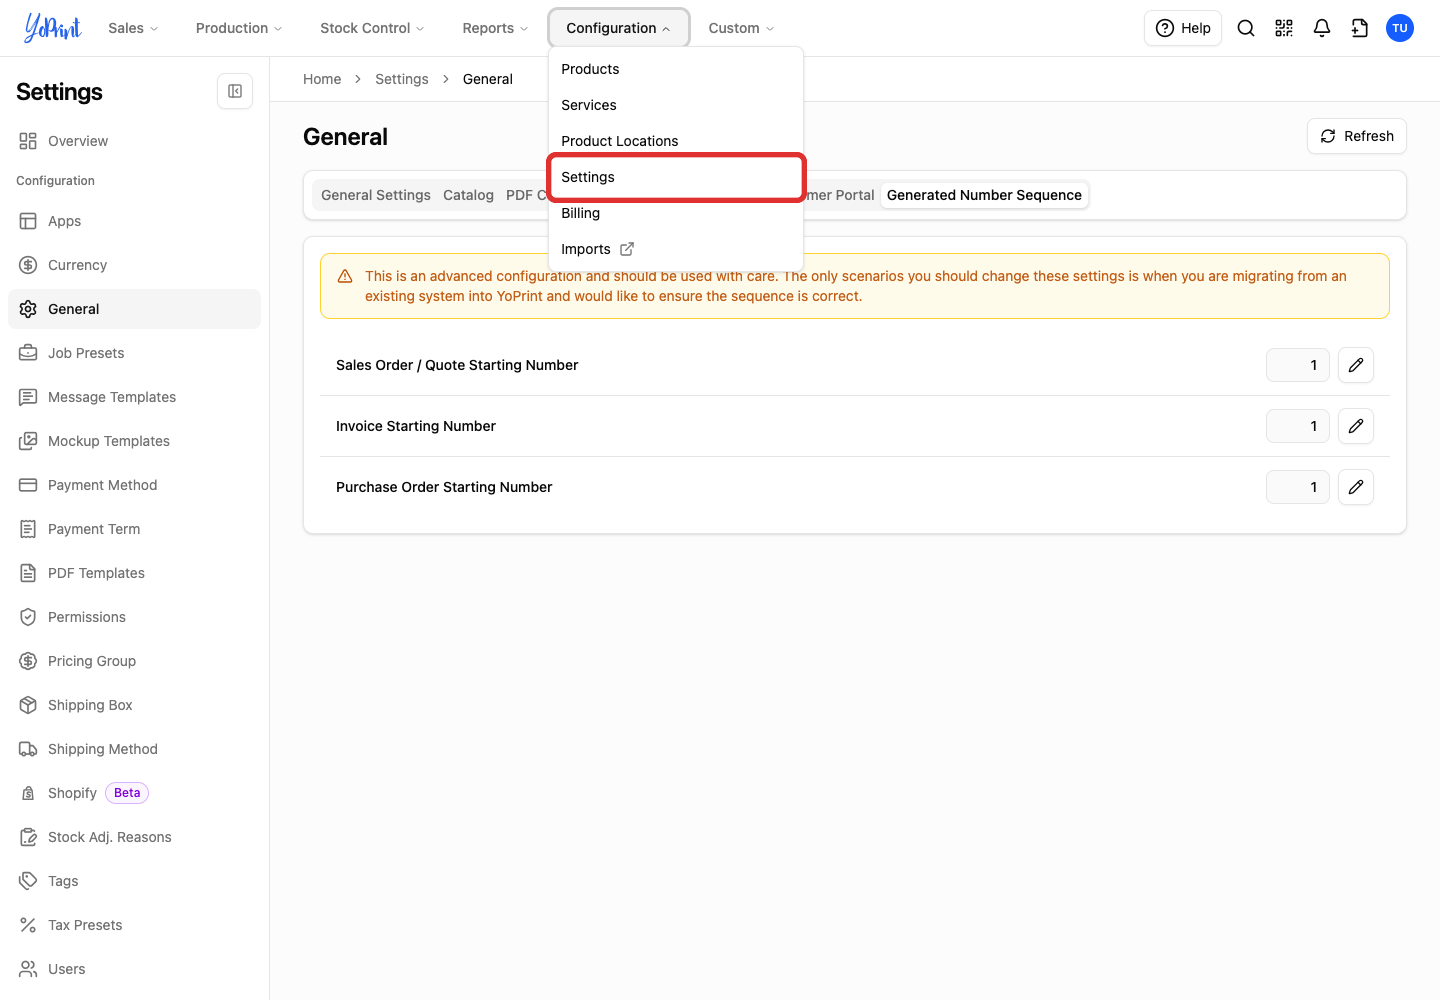The image size is (1440, 1000).
Task: Click the new document icon in header
Action: 1360,28
